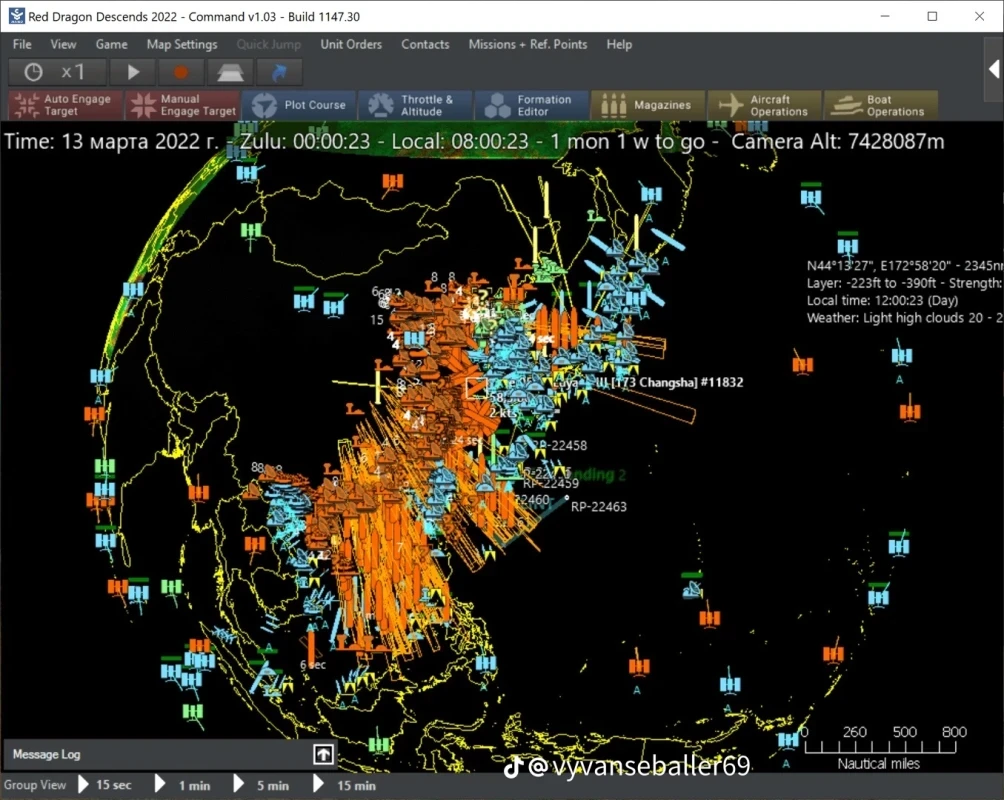The height and width of the screenshot is (800, 1004).
Task: Click the Message Log bar
Action: [170, 754]
